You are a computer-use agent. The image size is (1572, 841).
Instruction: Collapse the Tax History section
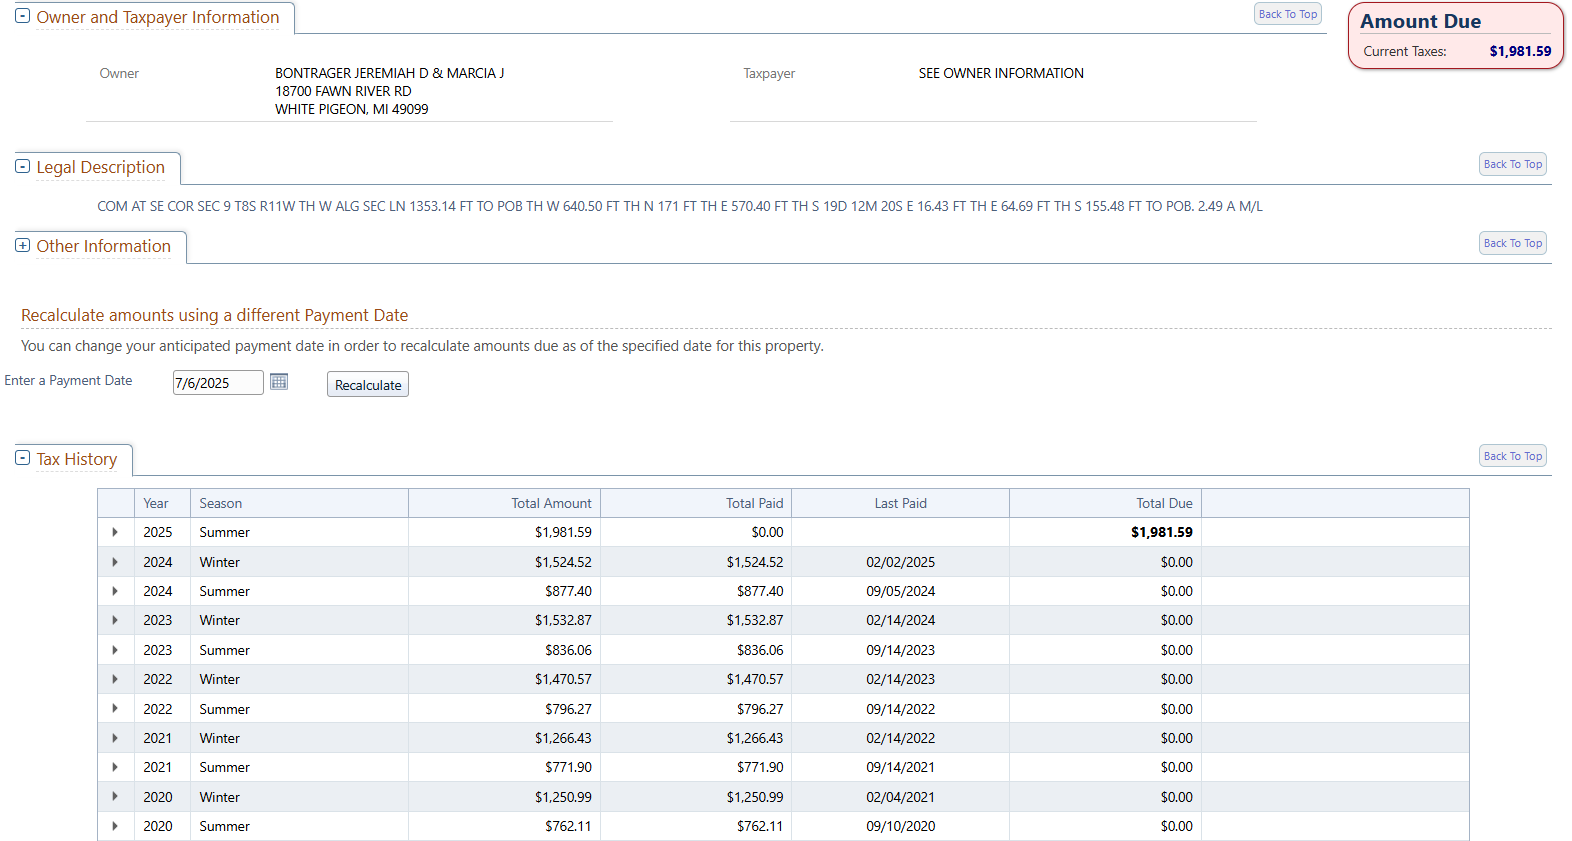click(x=23, y=459)
